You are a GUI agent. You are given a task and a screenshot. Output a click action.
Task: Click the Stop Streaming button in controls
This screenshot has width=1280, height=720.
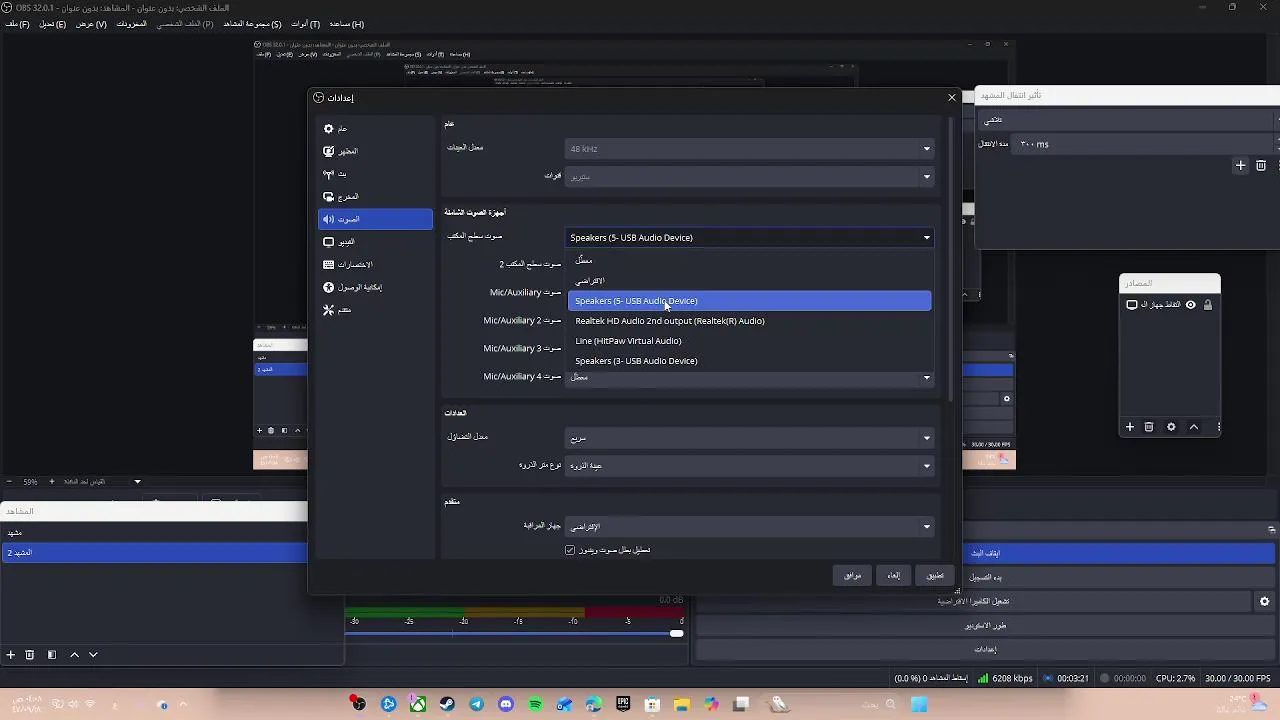pos(985,553)
